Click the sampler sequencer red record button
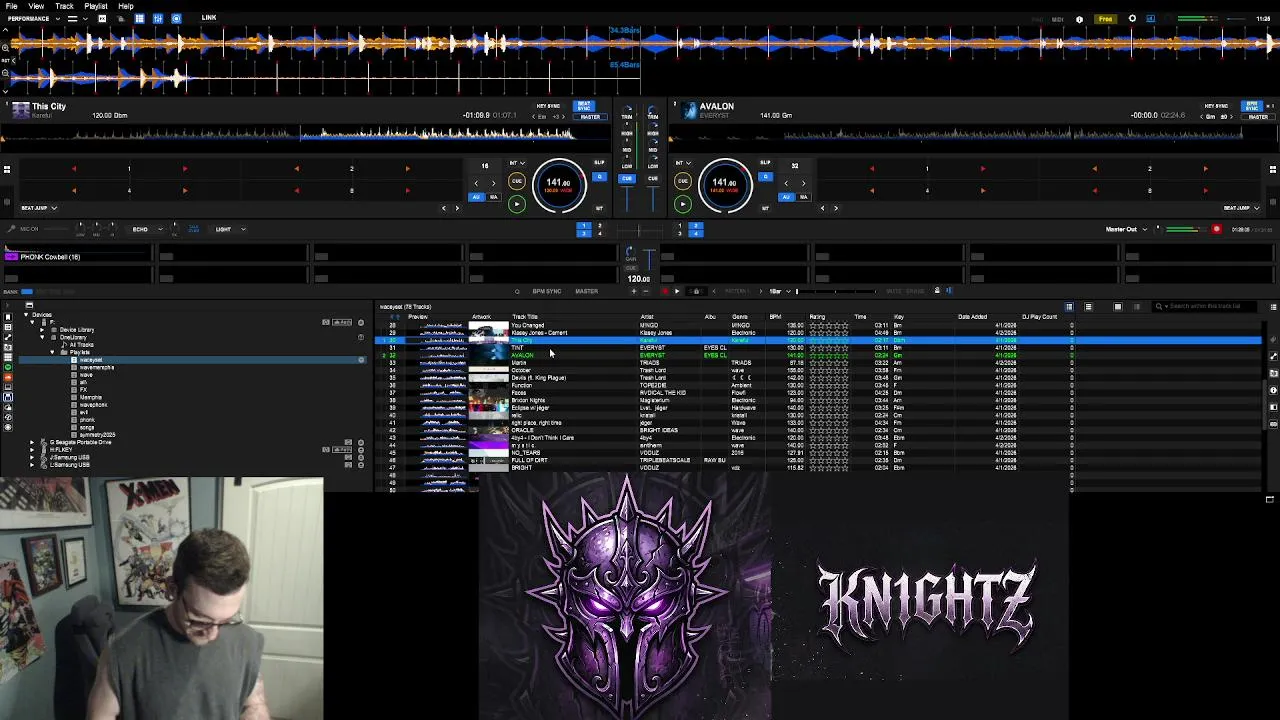1280x720 pixels. point(664,291)
